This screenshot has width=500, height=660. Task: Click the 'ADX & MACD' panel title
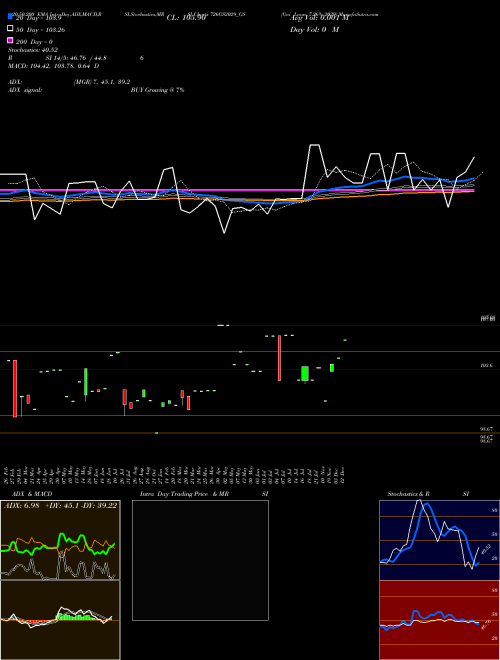(x=32, y=494)
